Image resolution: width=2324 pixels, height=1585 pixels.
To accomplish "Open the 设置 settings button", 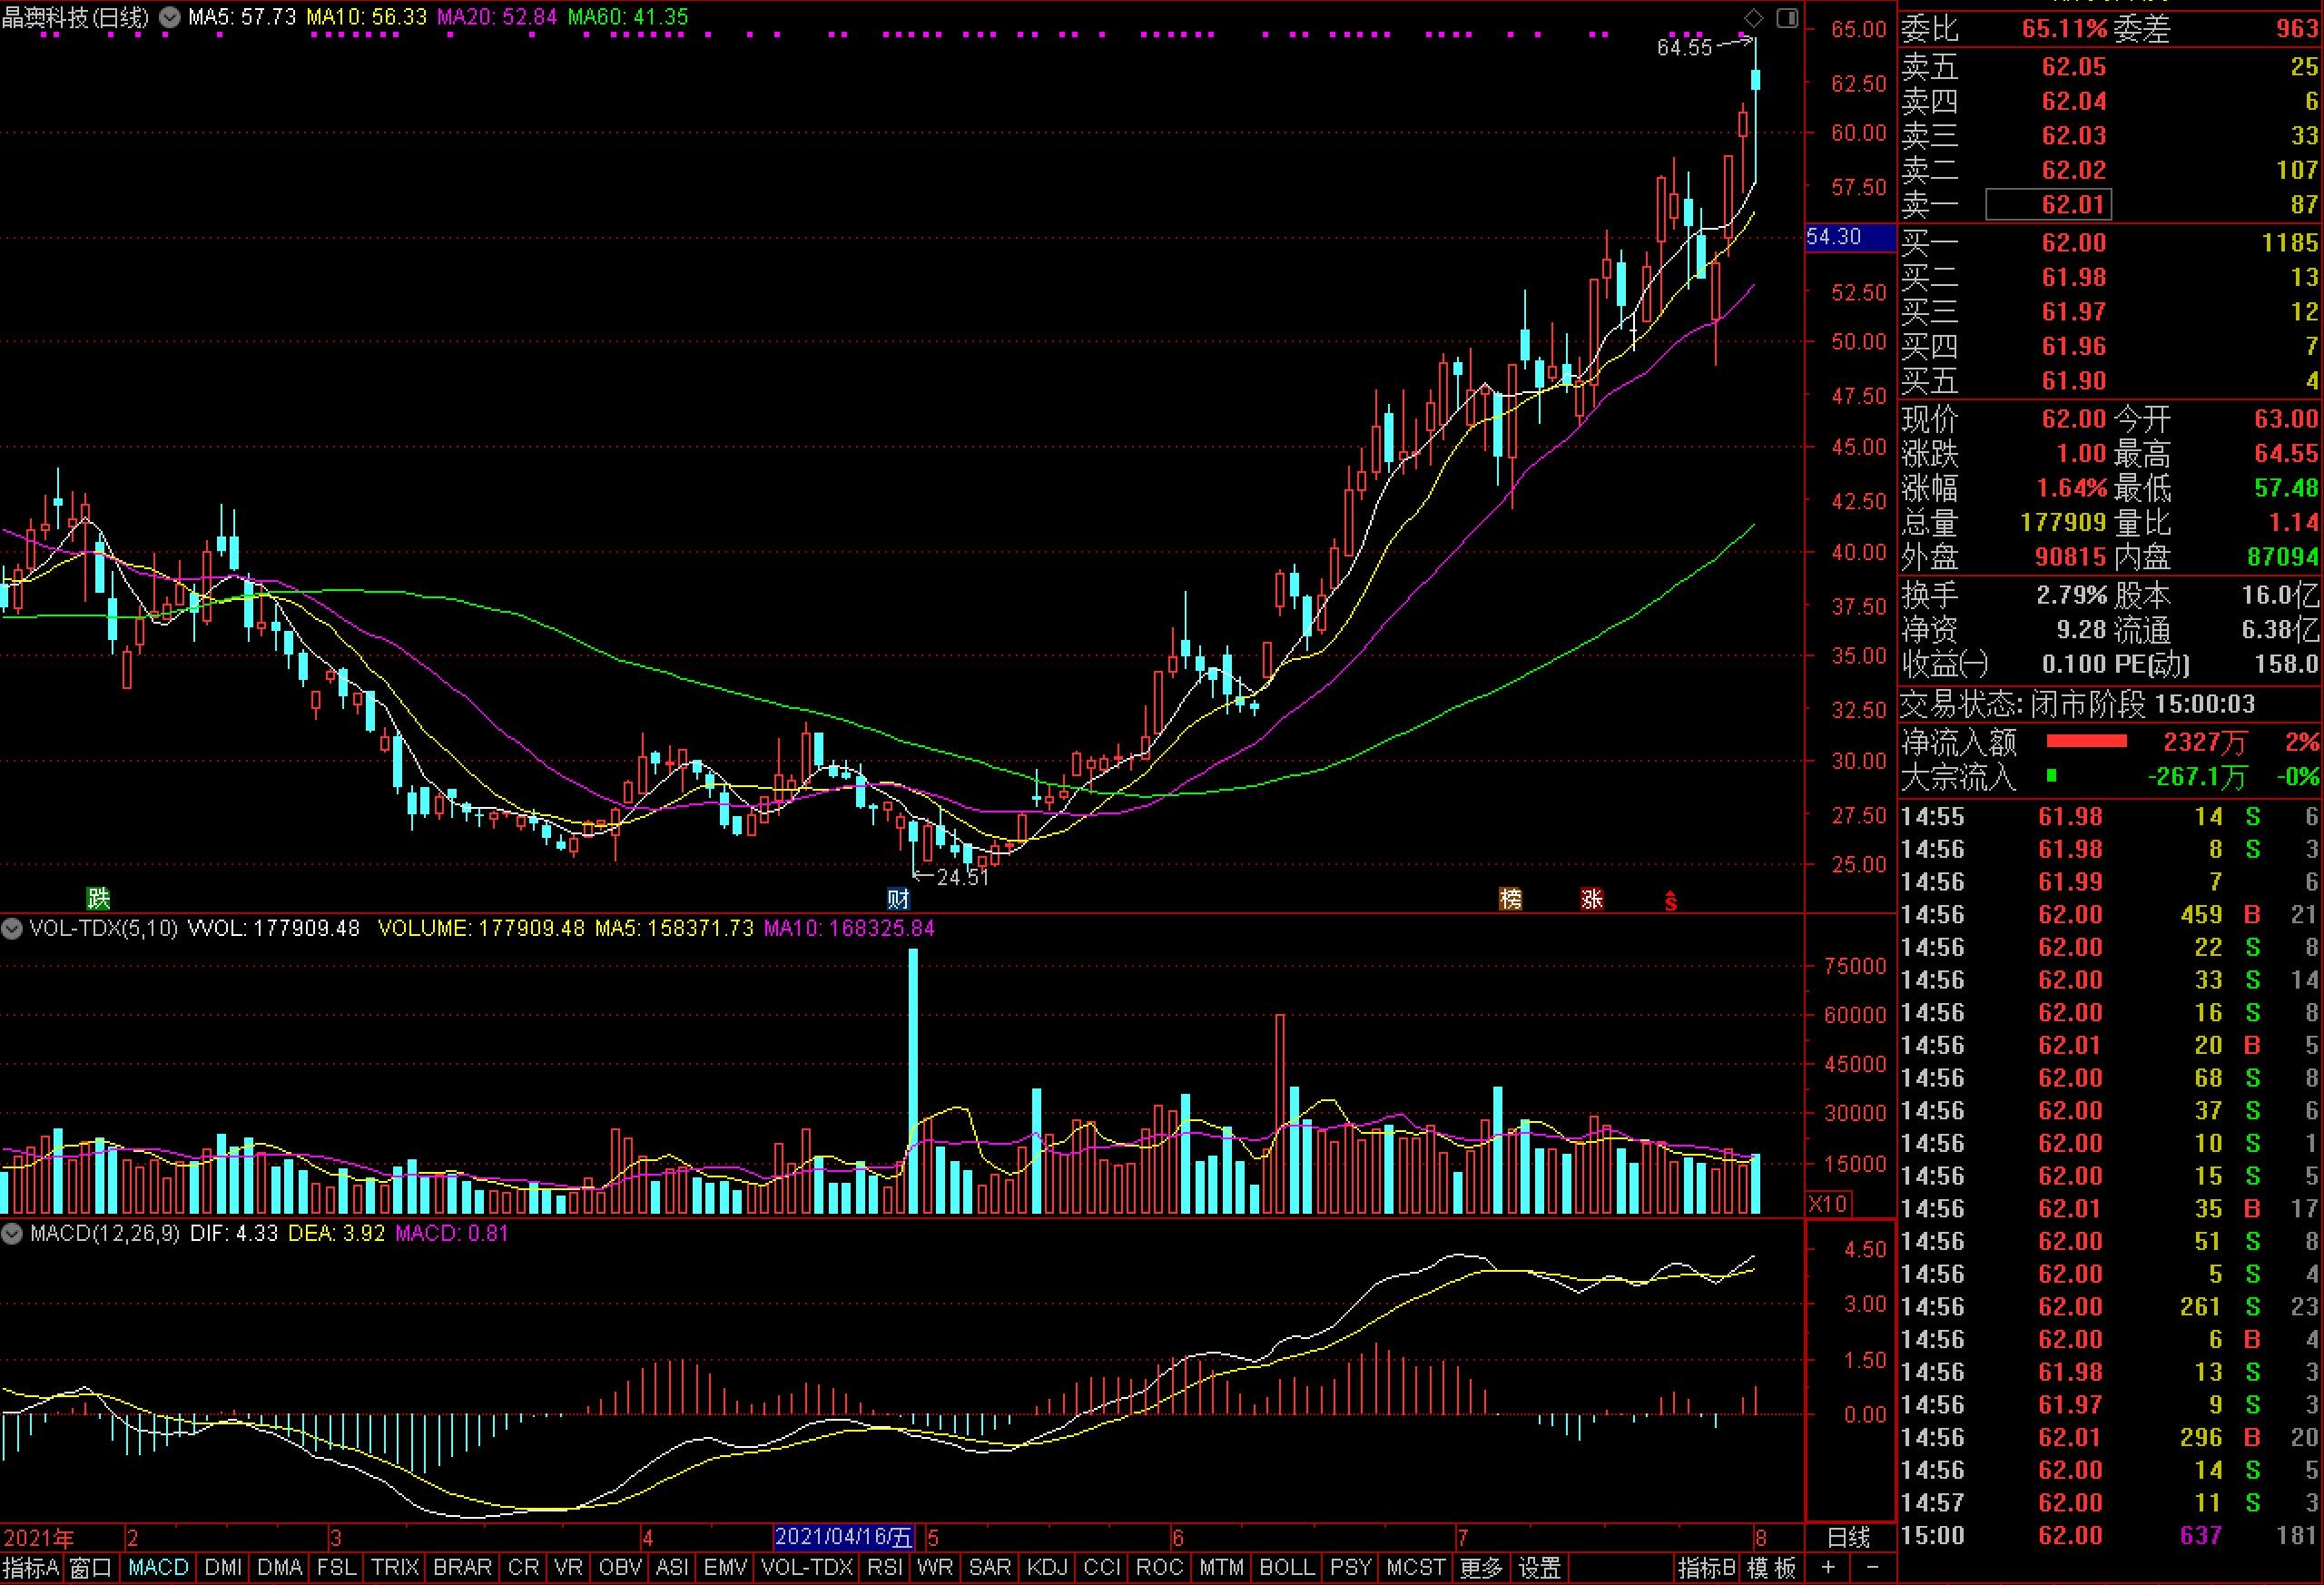I will [1539, 1567].
